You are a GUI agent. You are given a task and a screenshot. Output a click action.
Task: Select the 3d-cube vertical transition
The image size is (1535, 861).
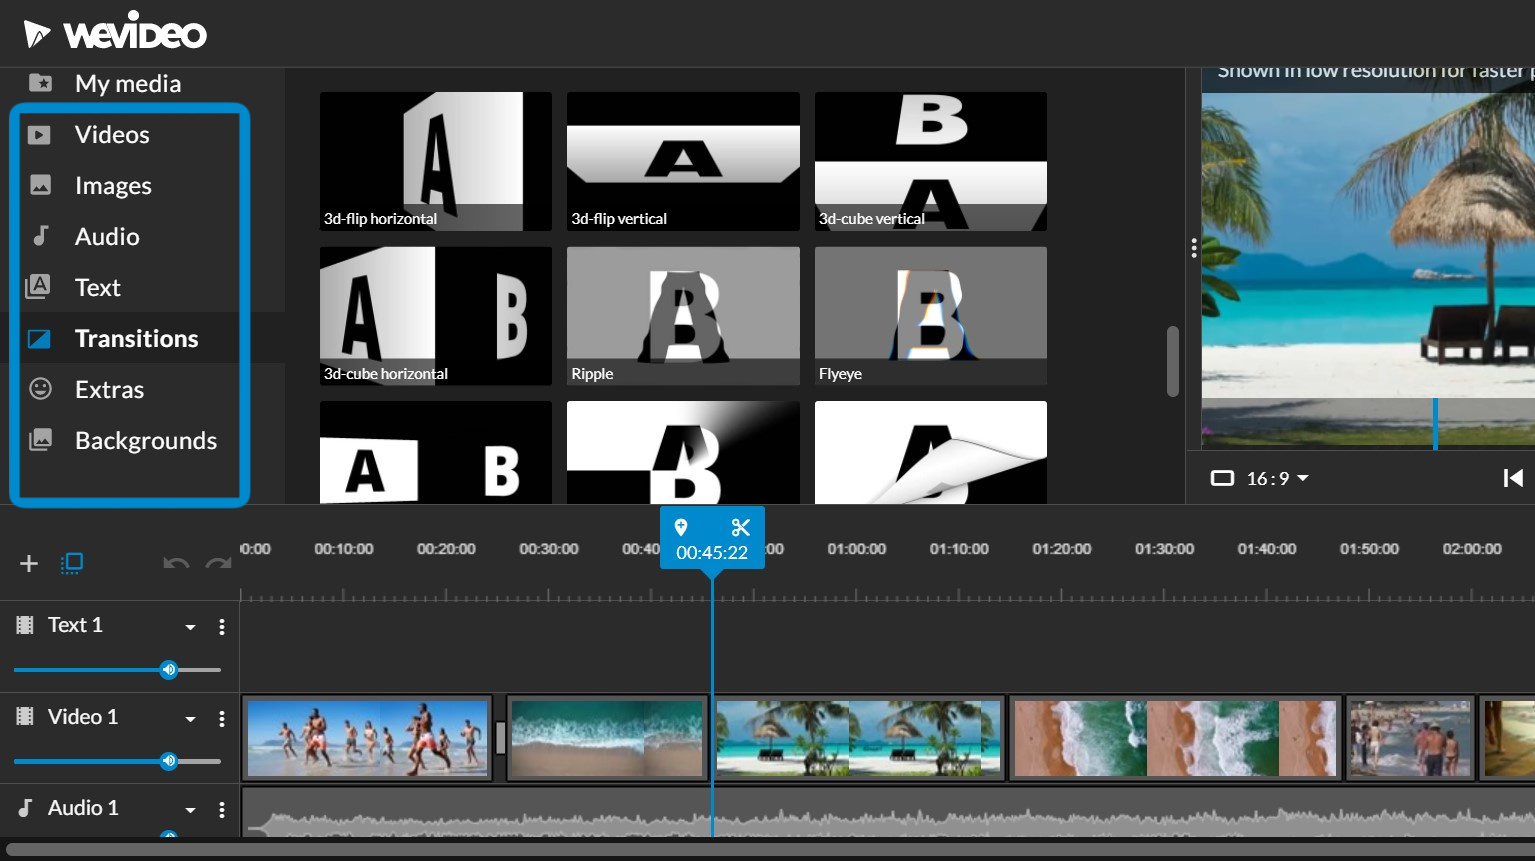point(931,161)
